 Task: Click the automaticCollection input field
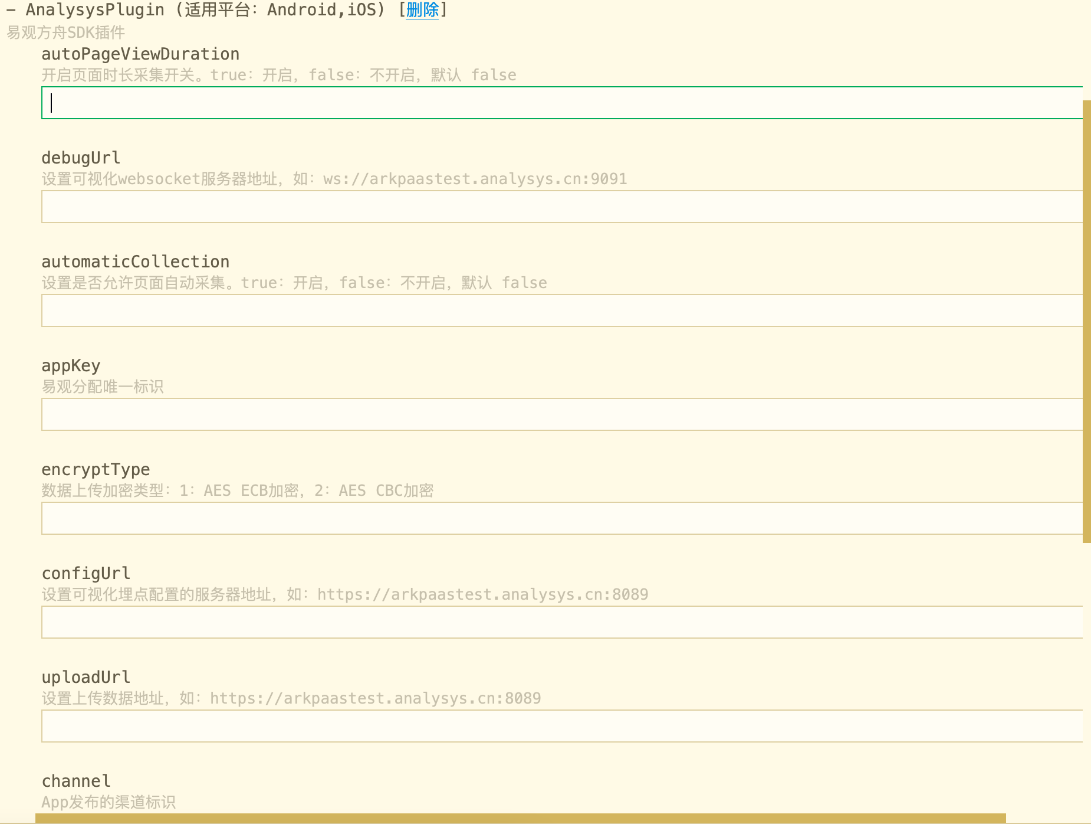(x=562, y=310)
